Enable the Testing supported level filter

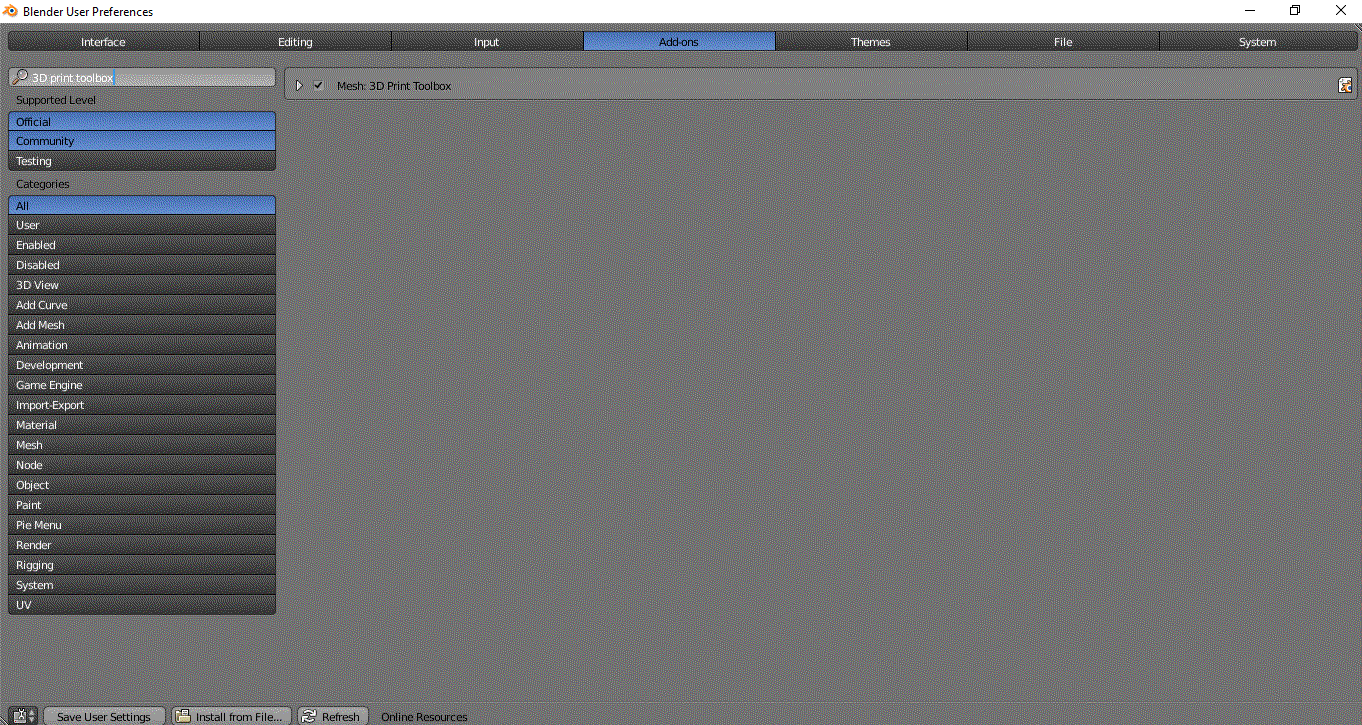[142, 161]
